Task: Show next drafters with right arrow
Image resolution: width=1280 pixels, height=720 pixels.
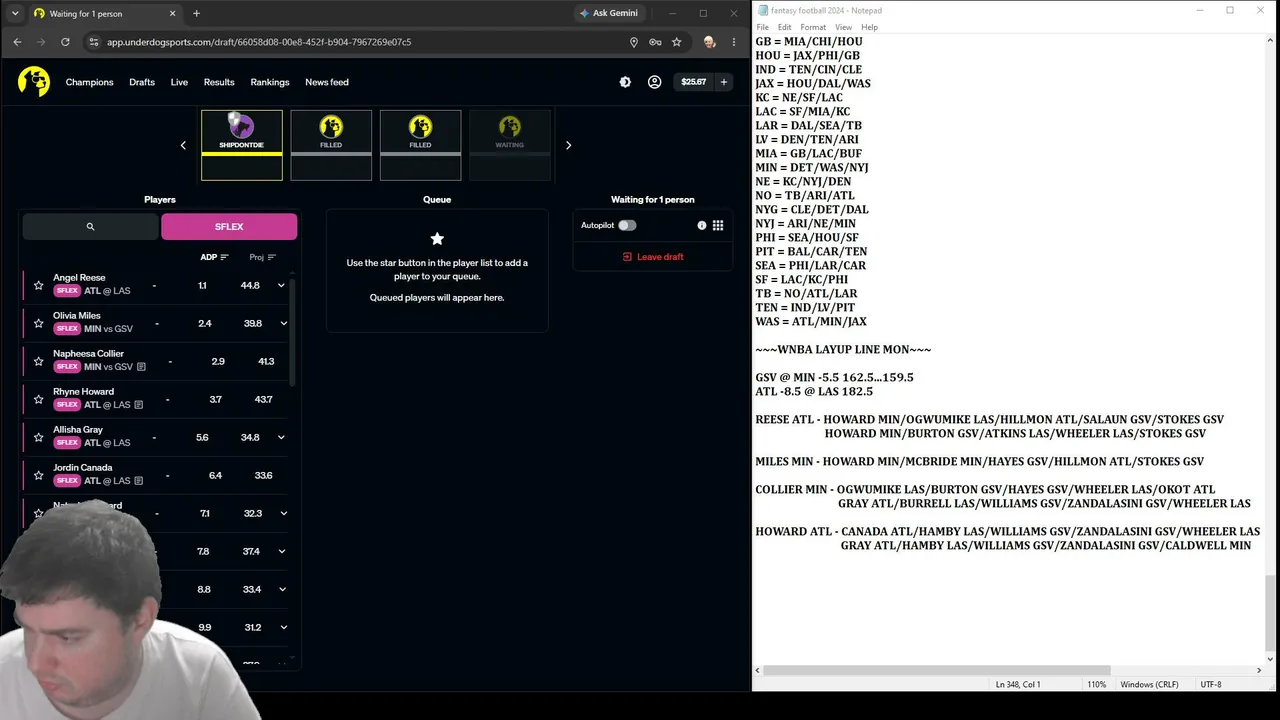Action: point(568,145)
